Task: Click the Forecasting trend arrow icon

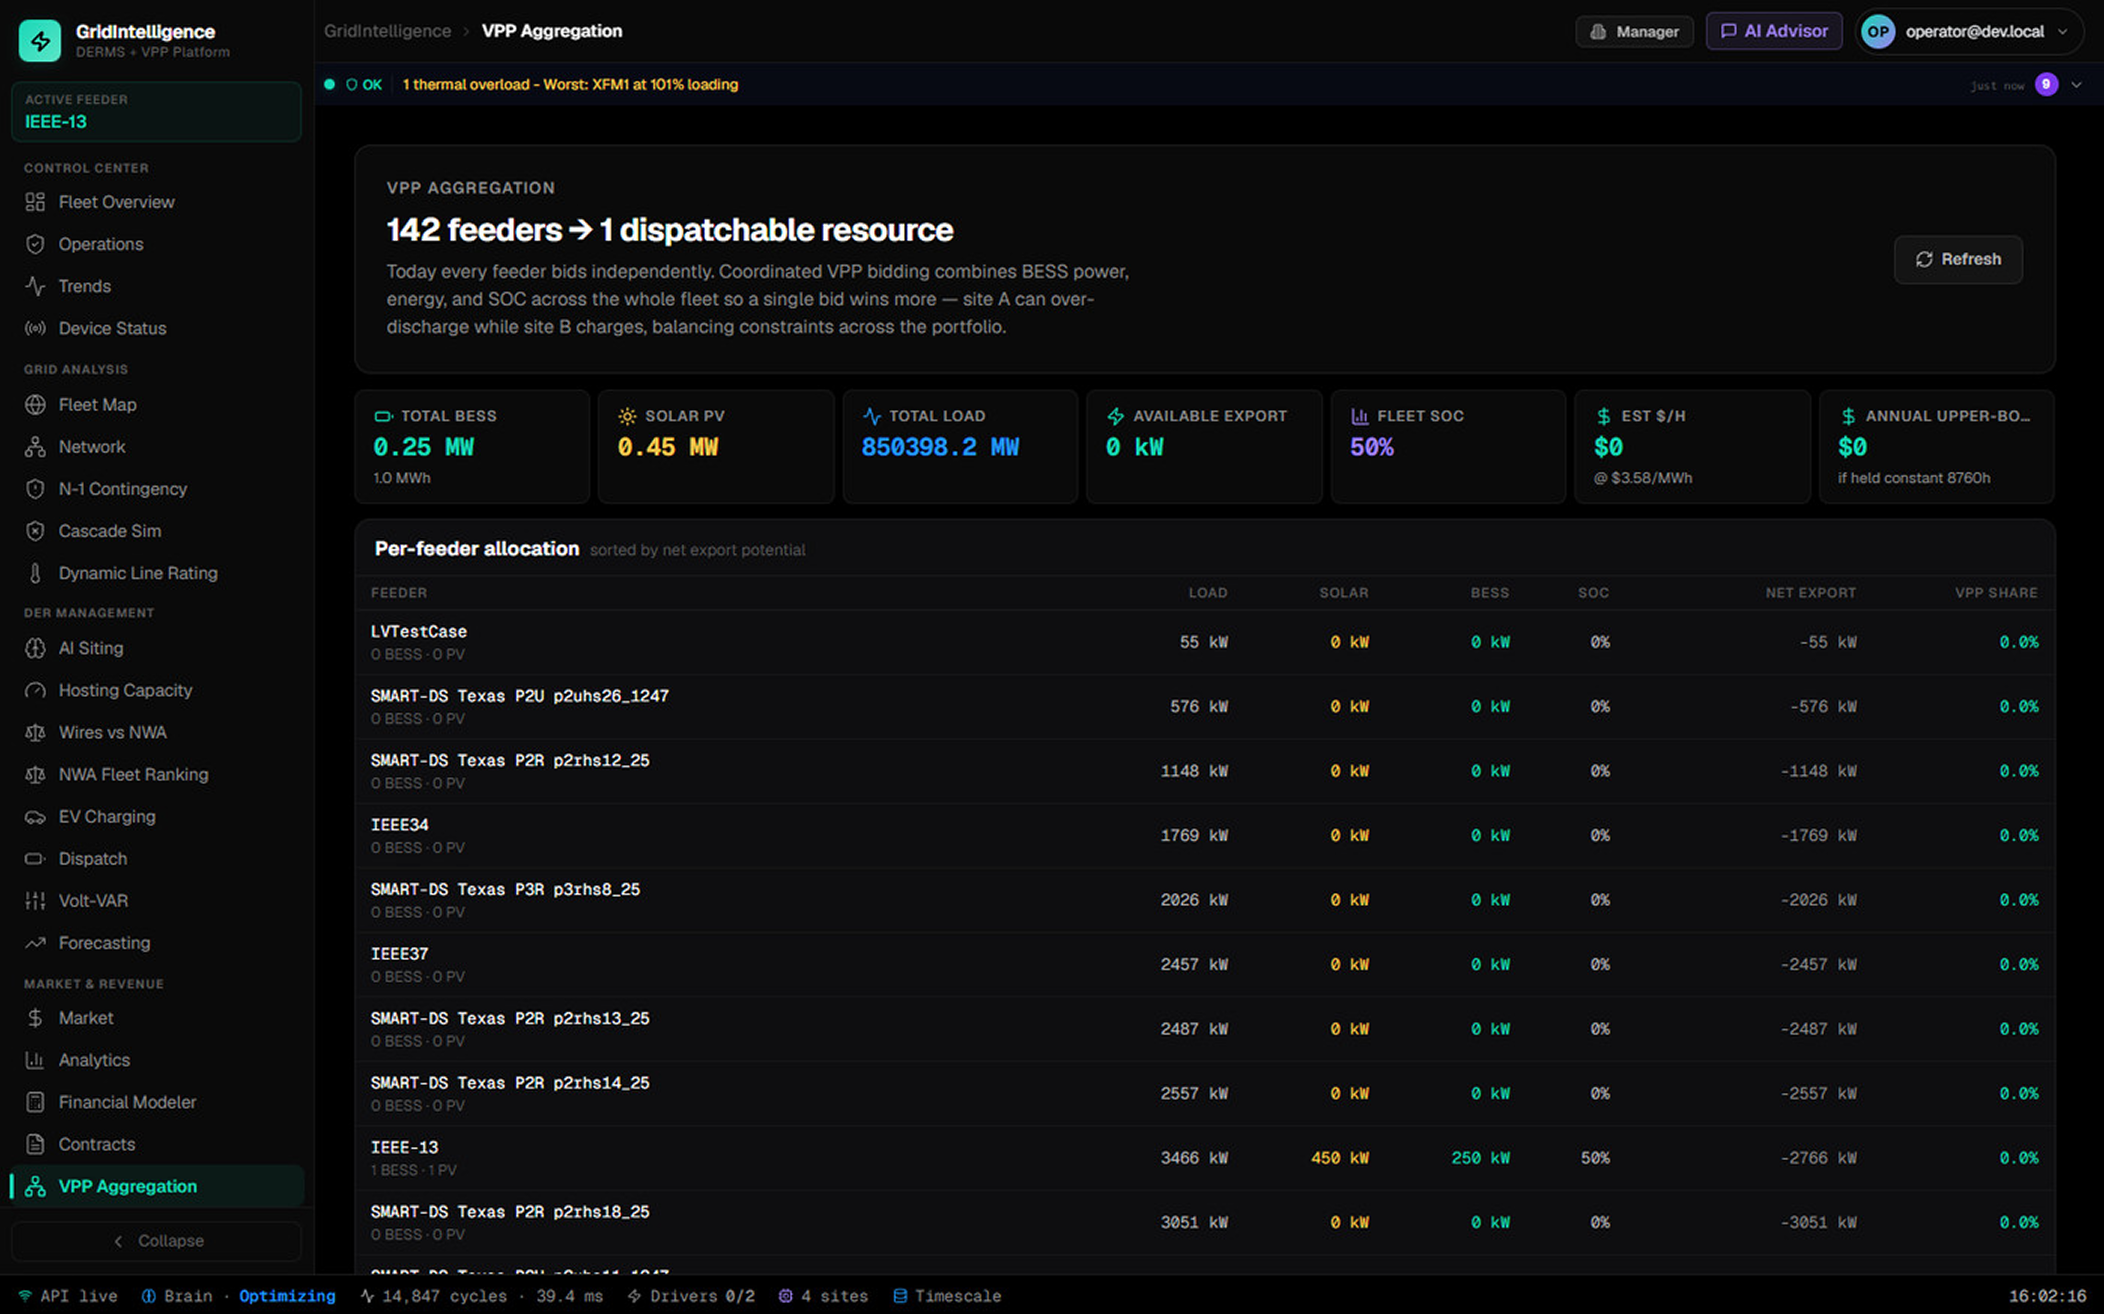Action: coord(35,943)
